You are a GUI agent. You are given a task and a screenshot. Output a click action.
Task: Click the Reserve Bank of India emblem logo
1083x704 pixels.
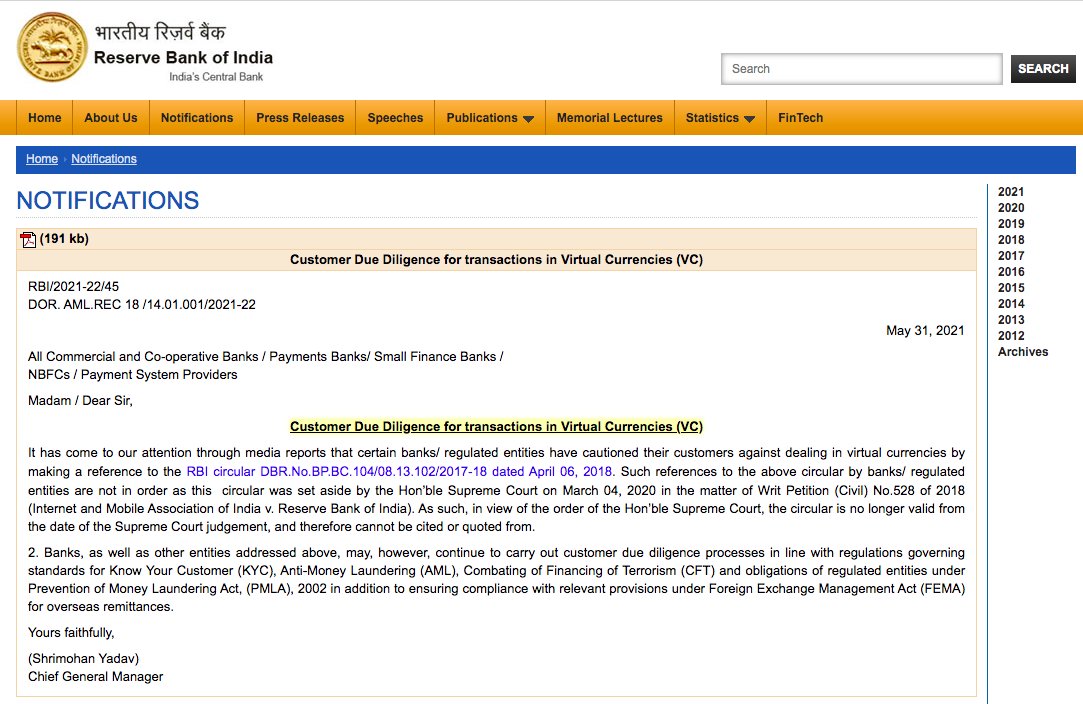(x=52, y=47)
